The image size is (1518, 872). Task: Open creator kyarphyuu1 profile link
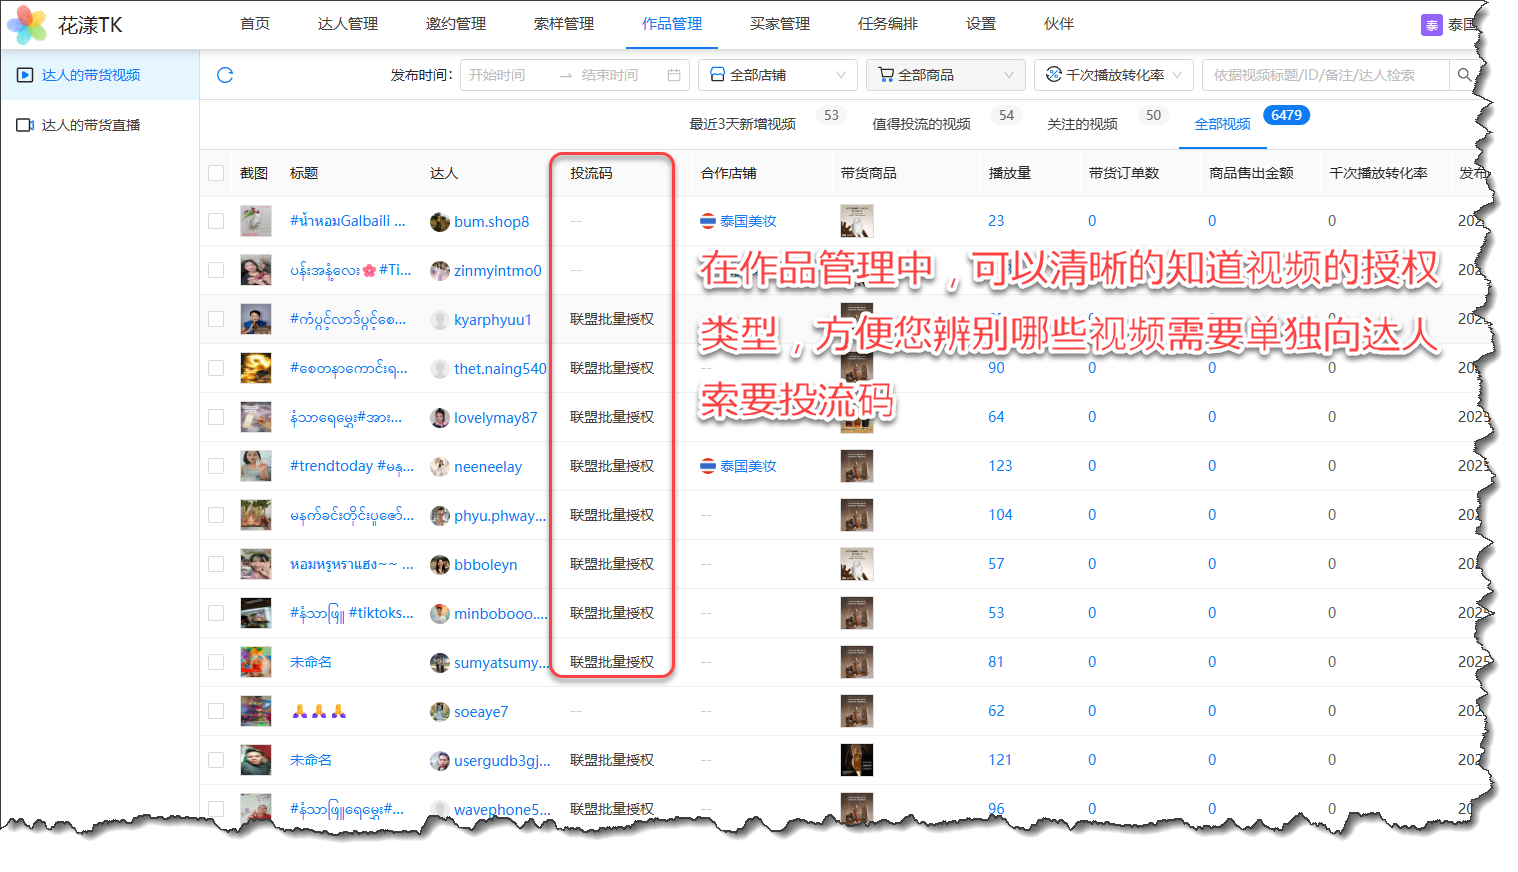coord(492,320)
